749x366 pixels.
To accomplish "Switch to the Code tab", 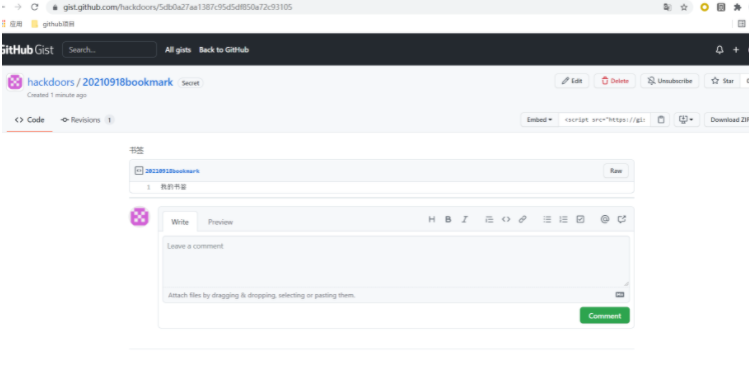I will 30,120.
